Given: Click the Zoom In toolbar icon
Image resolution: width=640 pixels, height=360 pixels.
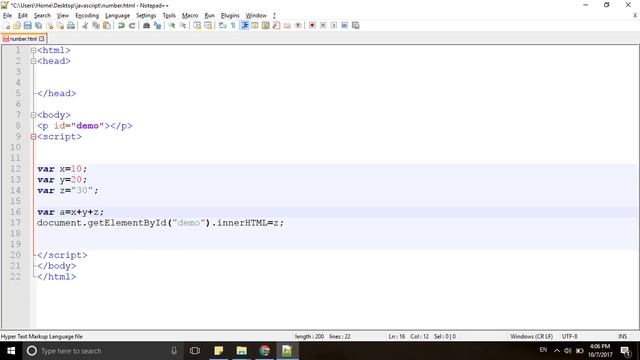Looking at the screenshot, I should (x=172, y=25).
